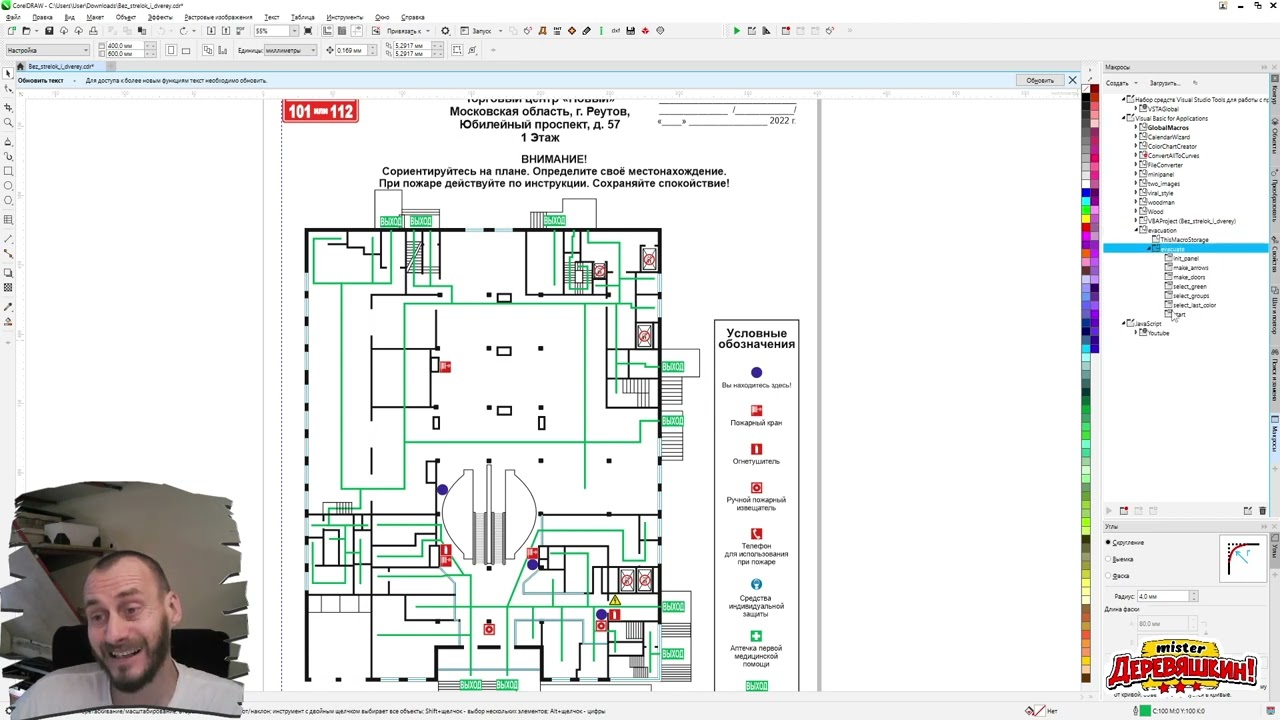The height and width of the screenshot is (720, 1280).
Task: Click the record macro icon in Macros panel
Action: [1124, 511]
